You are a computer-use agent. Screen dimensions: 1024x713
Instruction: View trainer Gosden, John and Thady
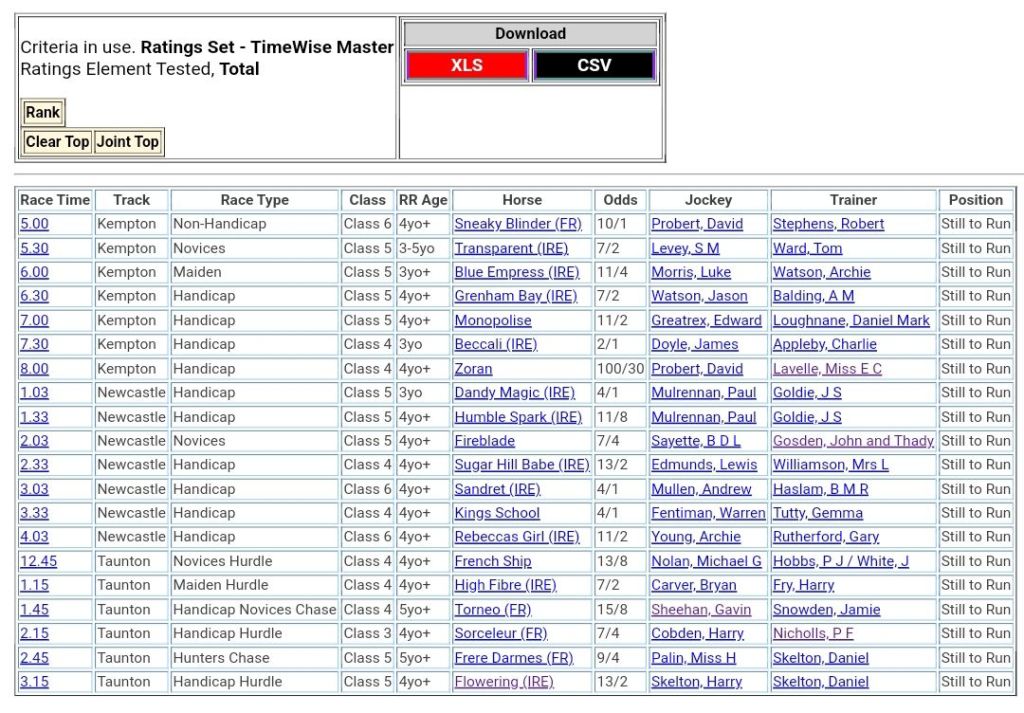[x=853, y=441]
